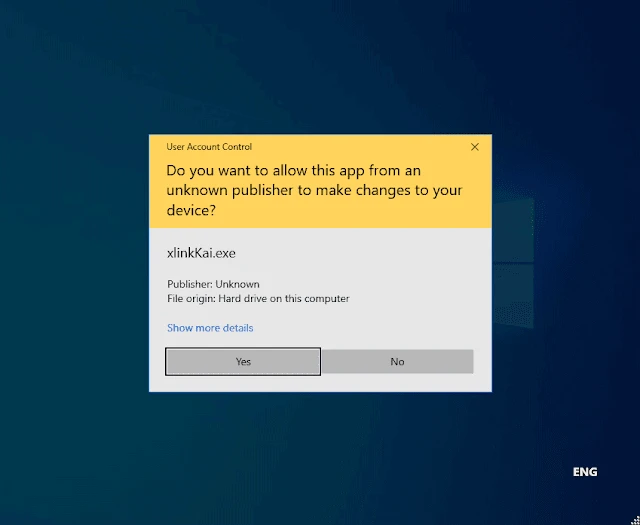Click the accessibility icon at bottom-right corner
Image resolution: width=640 pixels, height=525 pixels.
[635, 521]
